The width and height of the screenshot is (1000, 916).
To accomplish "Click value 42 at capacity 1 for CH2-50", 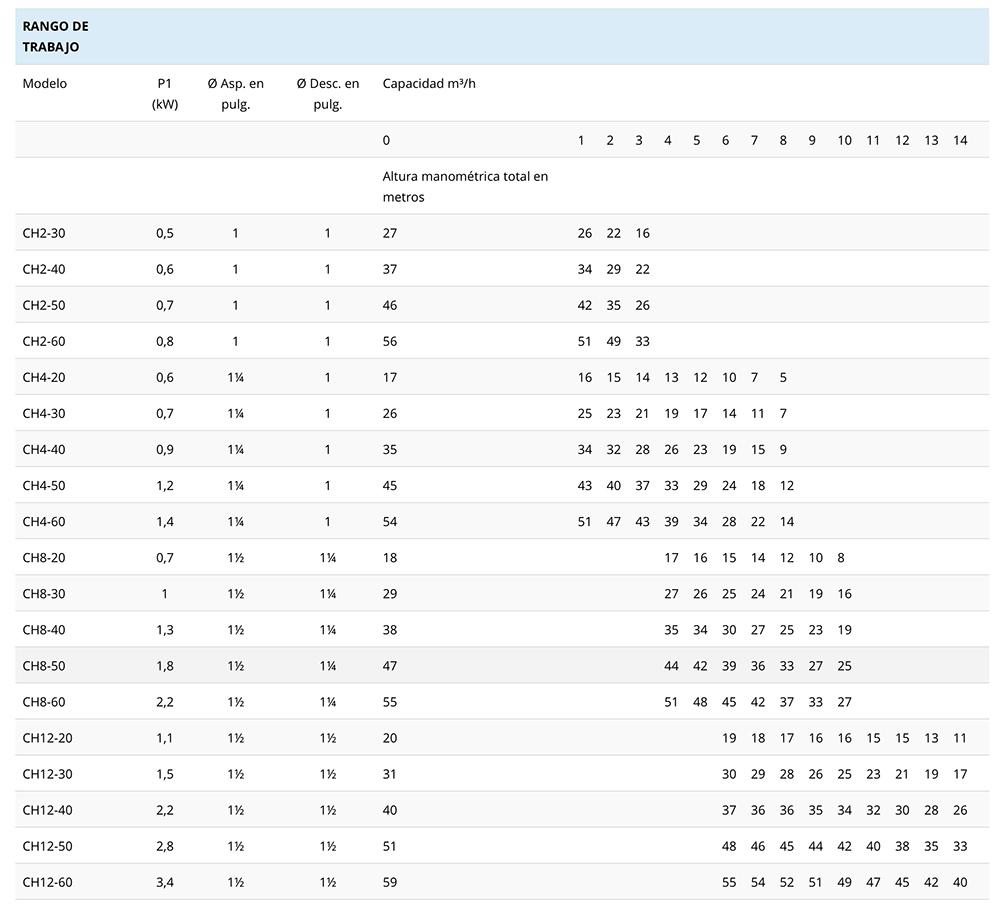I will point(585,305).
